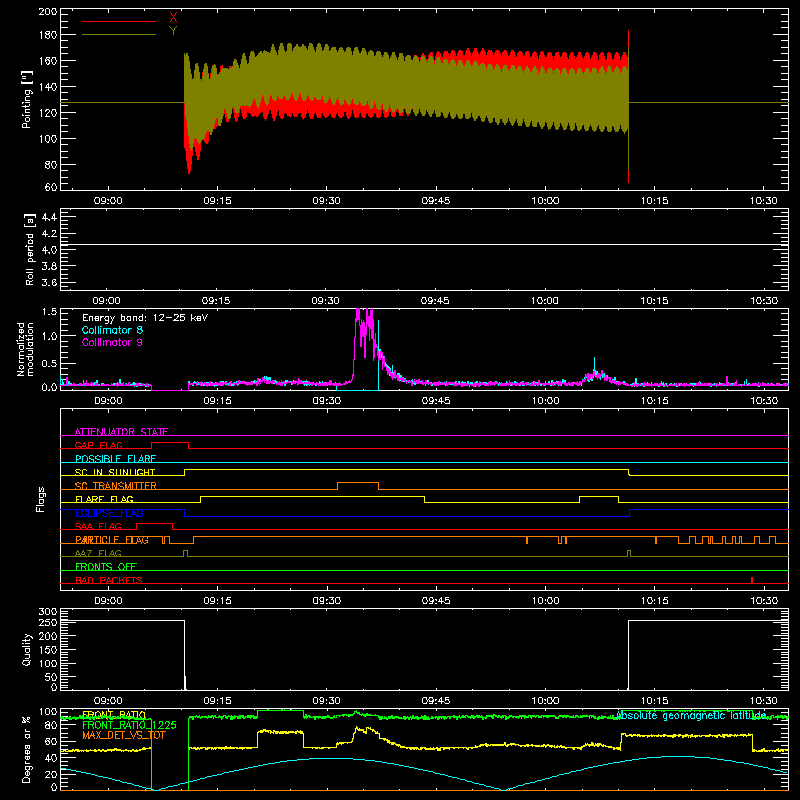Image resolution: width=800 pixels, height=800 pixels.
Task: Click the 'Flags' axis title
Action: (40, 499)
